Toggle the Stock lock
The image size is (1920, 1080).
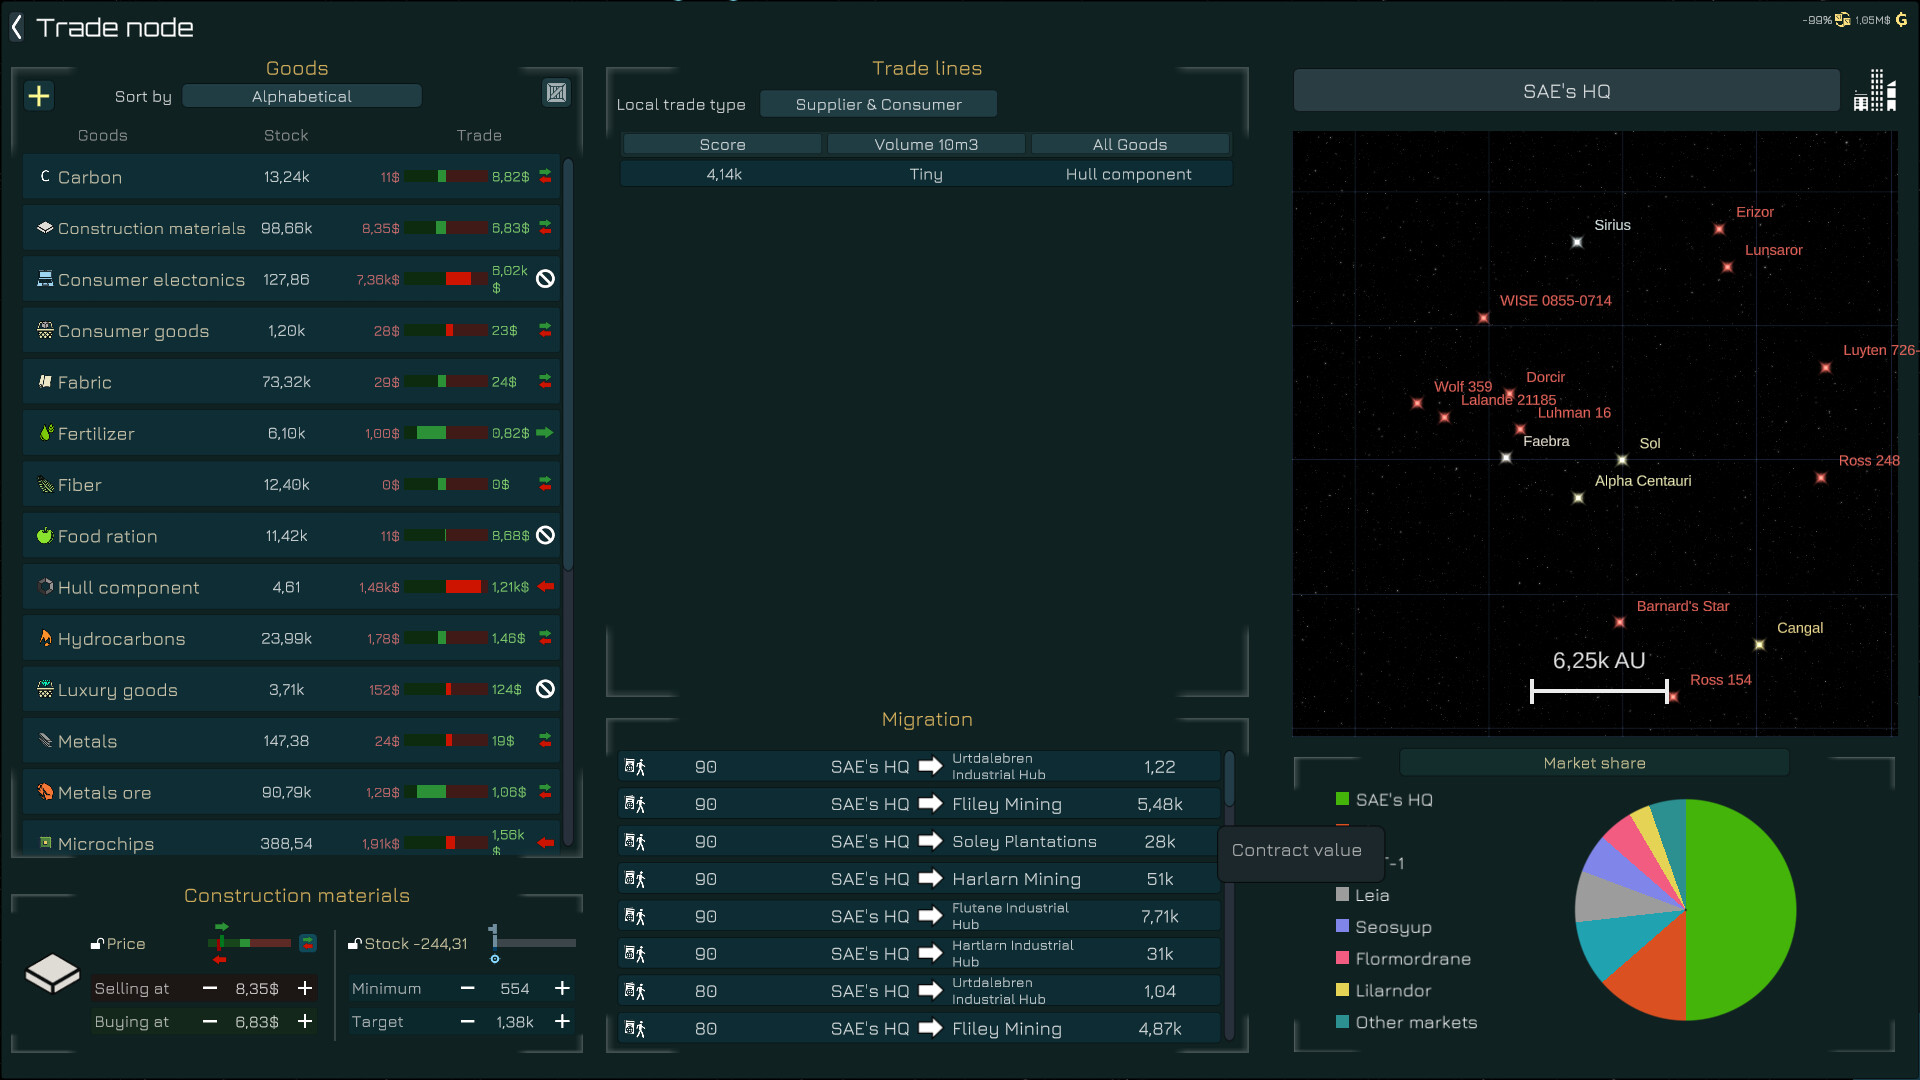tap(354, 944)
